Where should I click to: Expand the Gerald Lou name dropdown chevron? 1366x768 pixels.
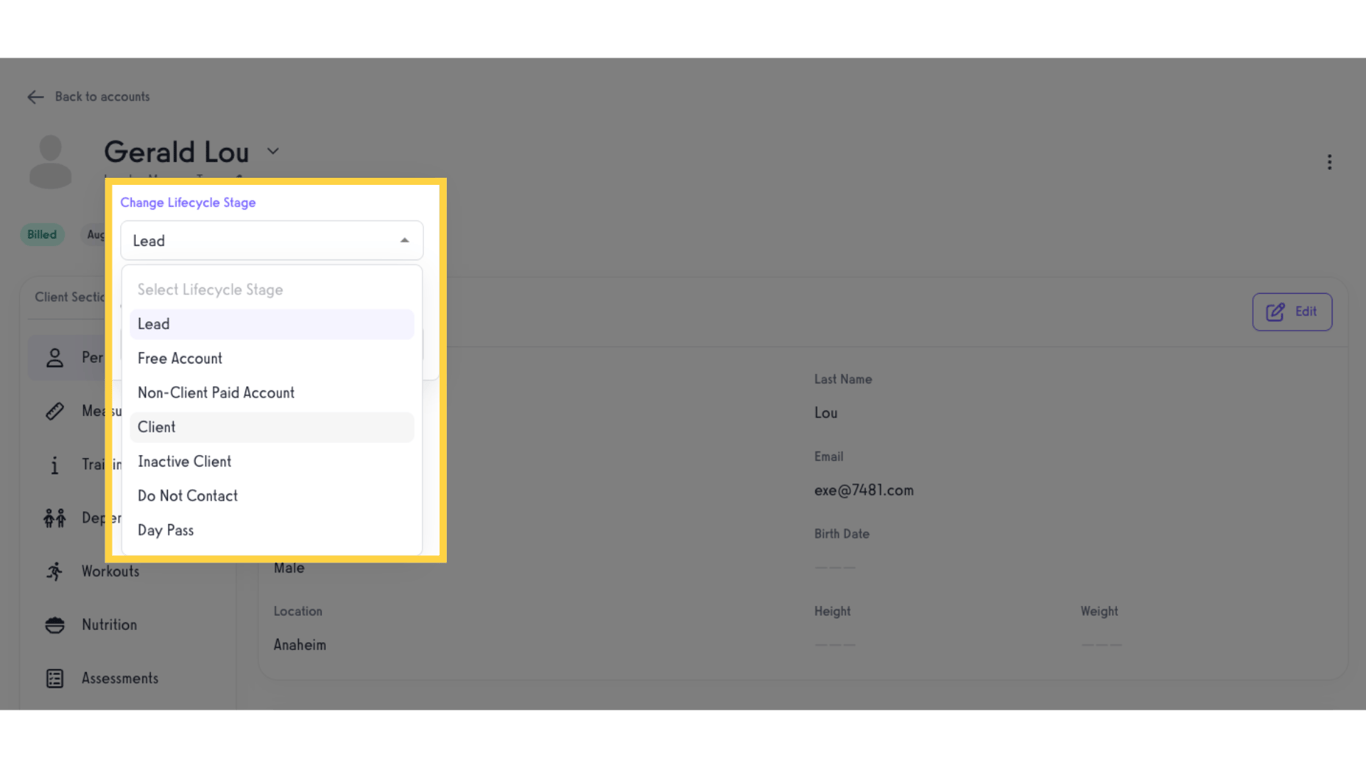coord(272,151)
